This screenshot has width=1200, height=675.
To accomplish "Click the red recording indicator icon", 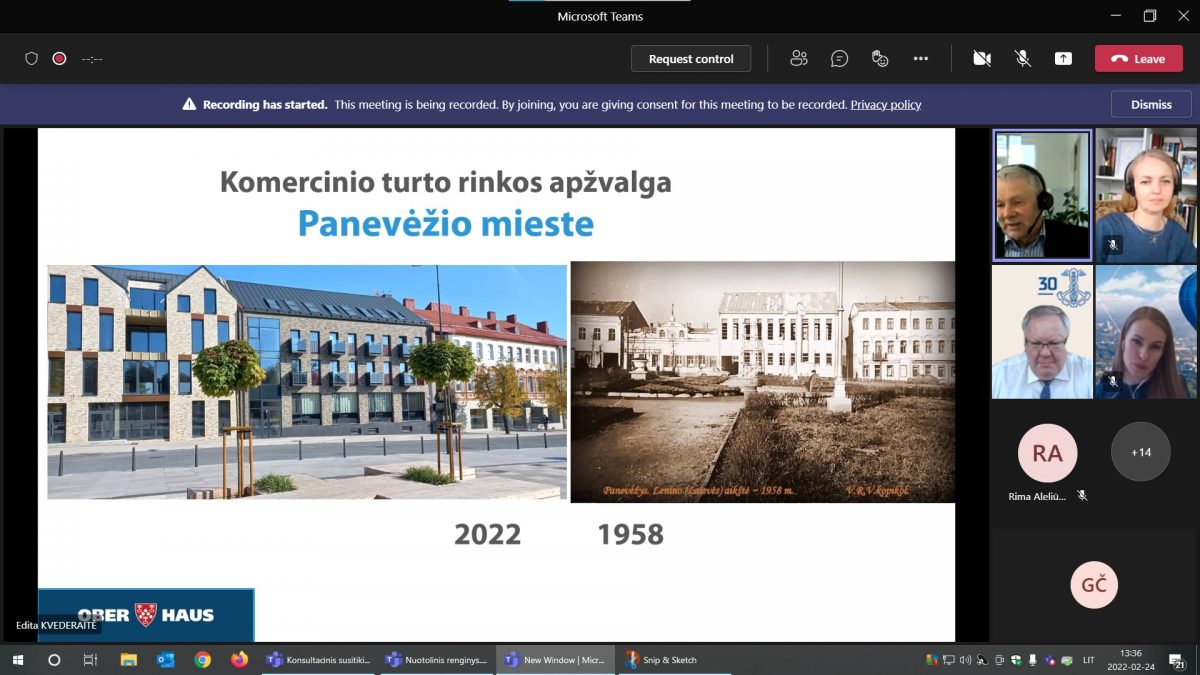I will point(59,59).
